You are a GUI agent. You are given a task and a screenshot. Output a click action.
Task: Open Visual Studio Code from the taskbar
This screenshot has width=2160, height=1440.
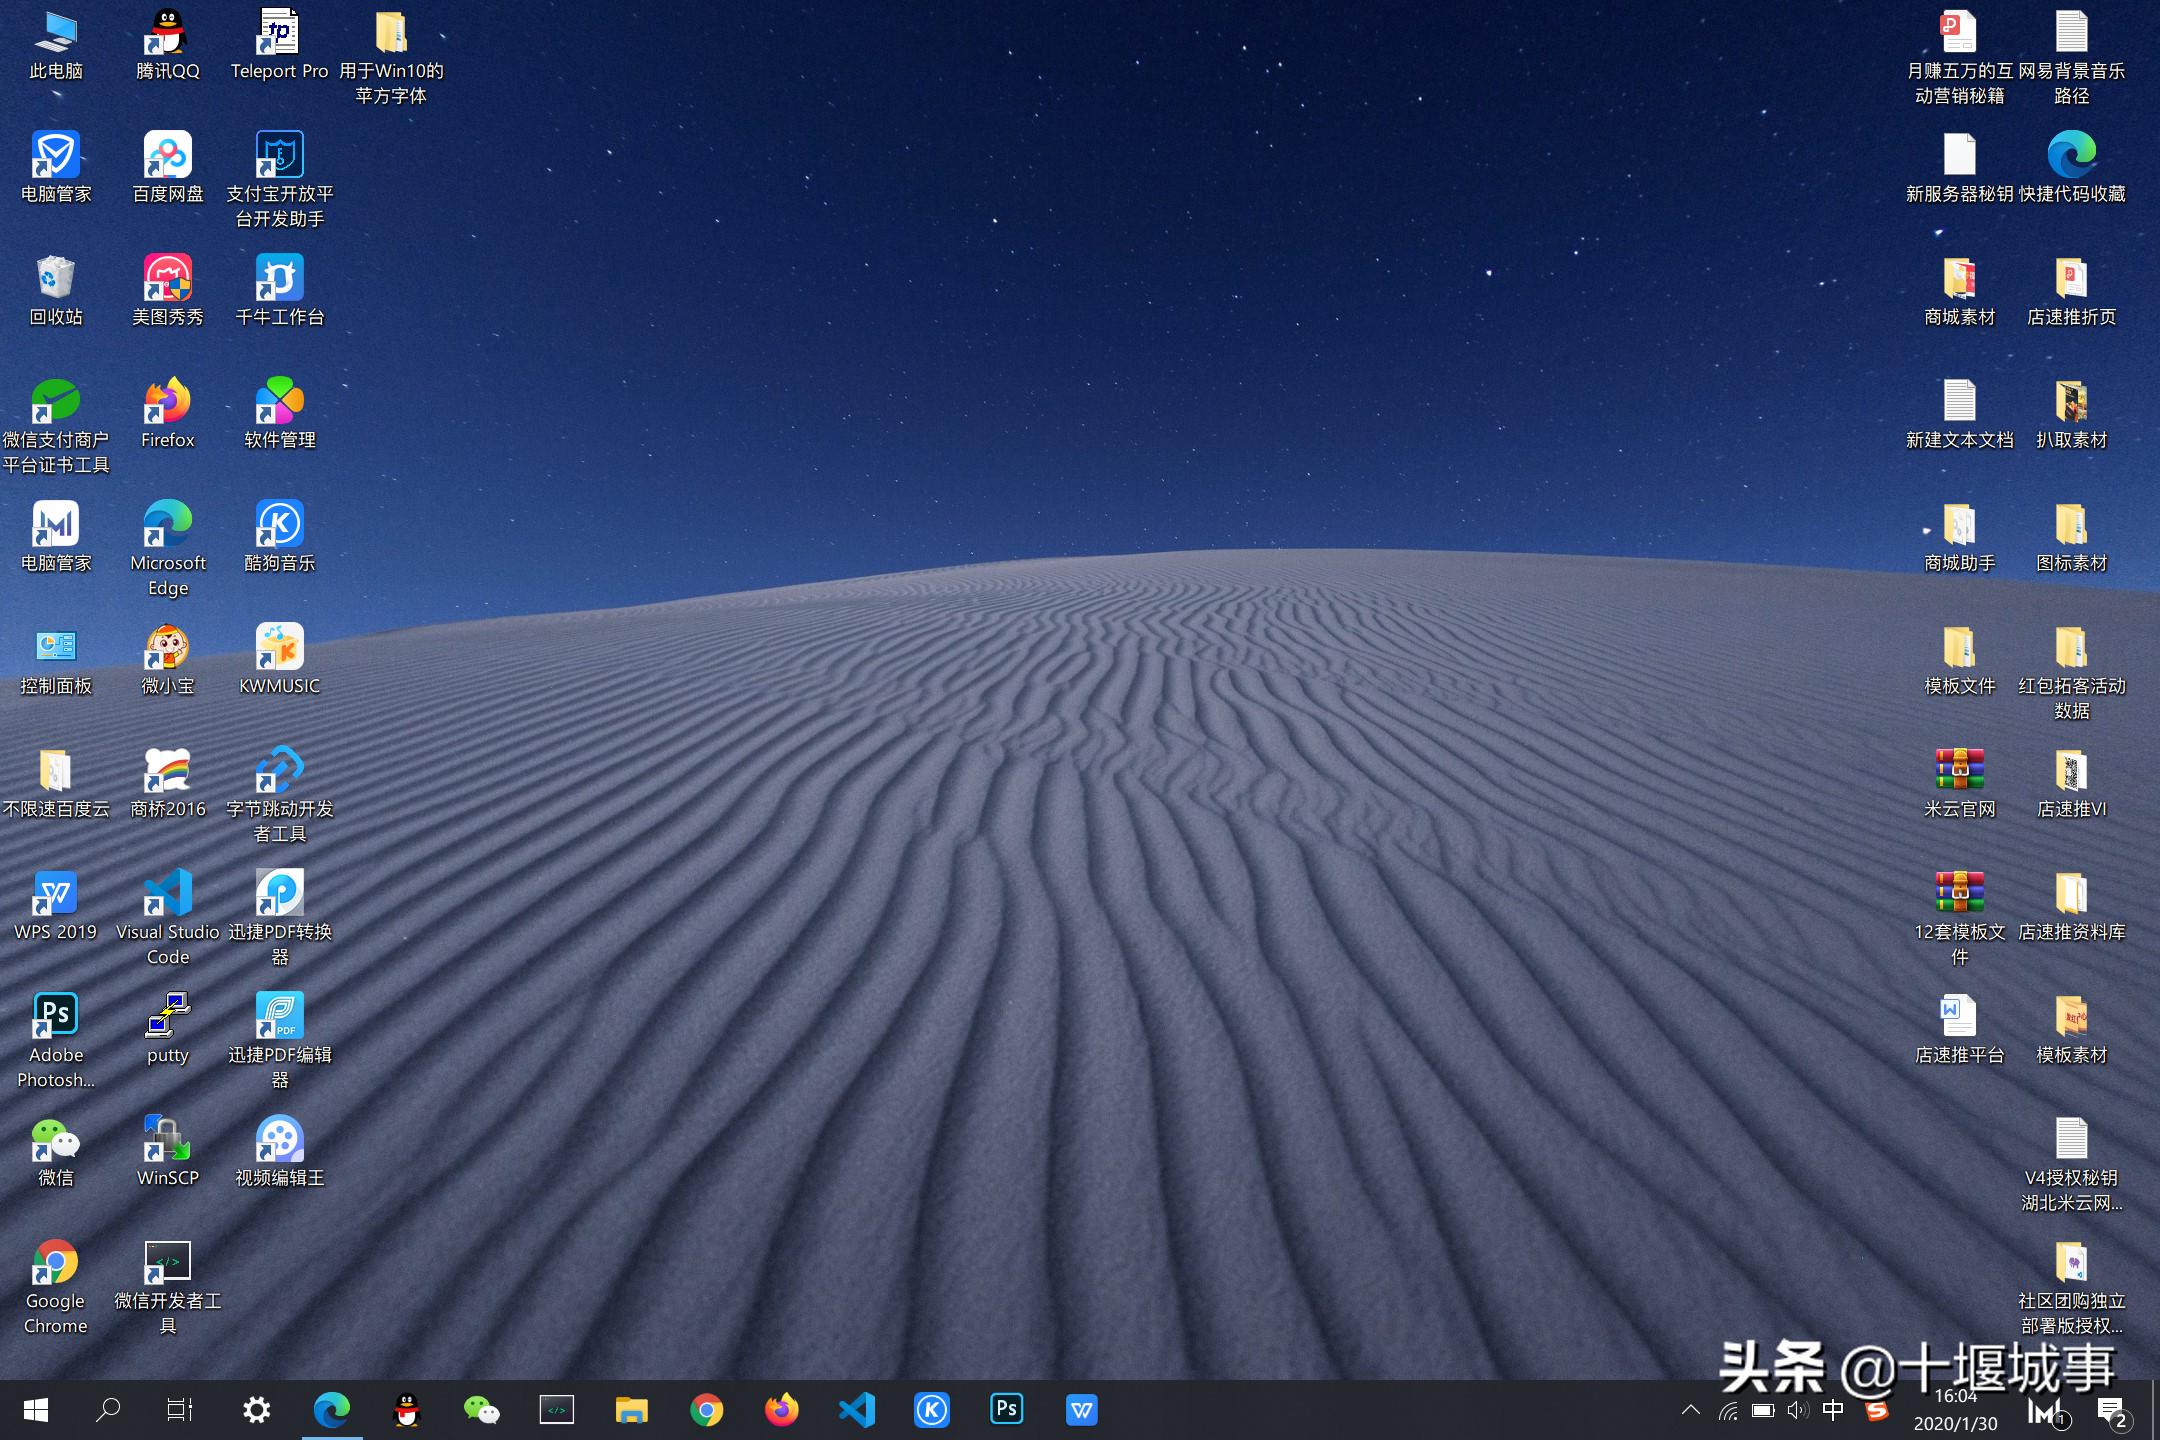tap(857, 1409)
